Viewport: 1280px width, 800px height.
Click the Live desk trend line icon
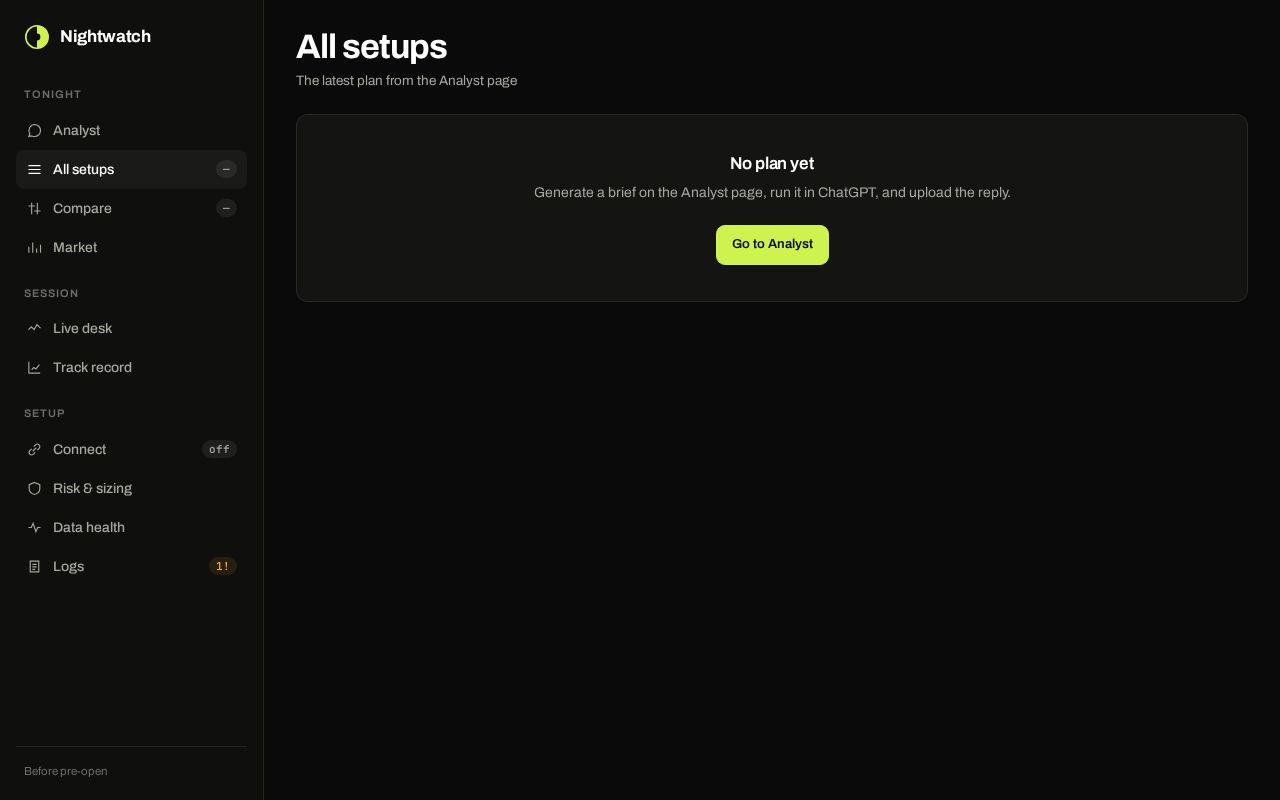tap(34, 329)
